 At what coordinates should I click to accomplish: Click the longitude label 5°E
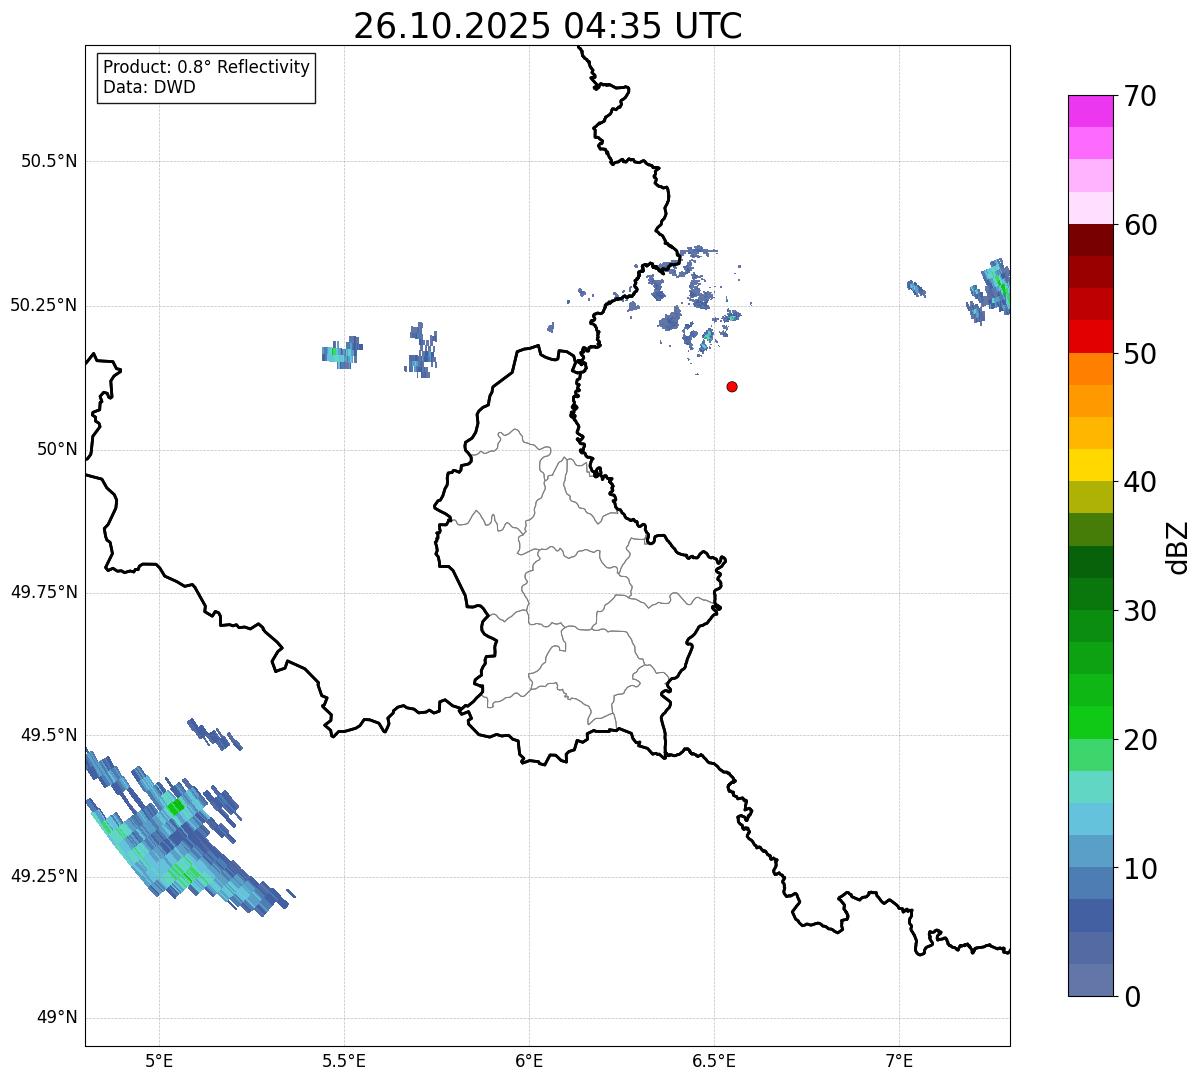click(x=159, y=1060)
